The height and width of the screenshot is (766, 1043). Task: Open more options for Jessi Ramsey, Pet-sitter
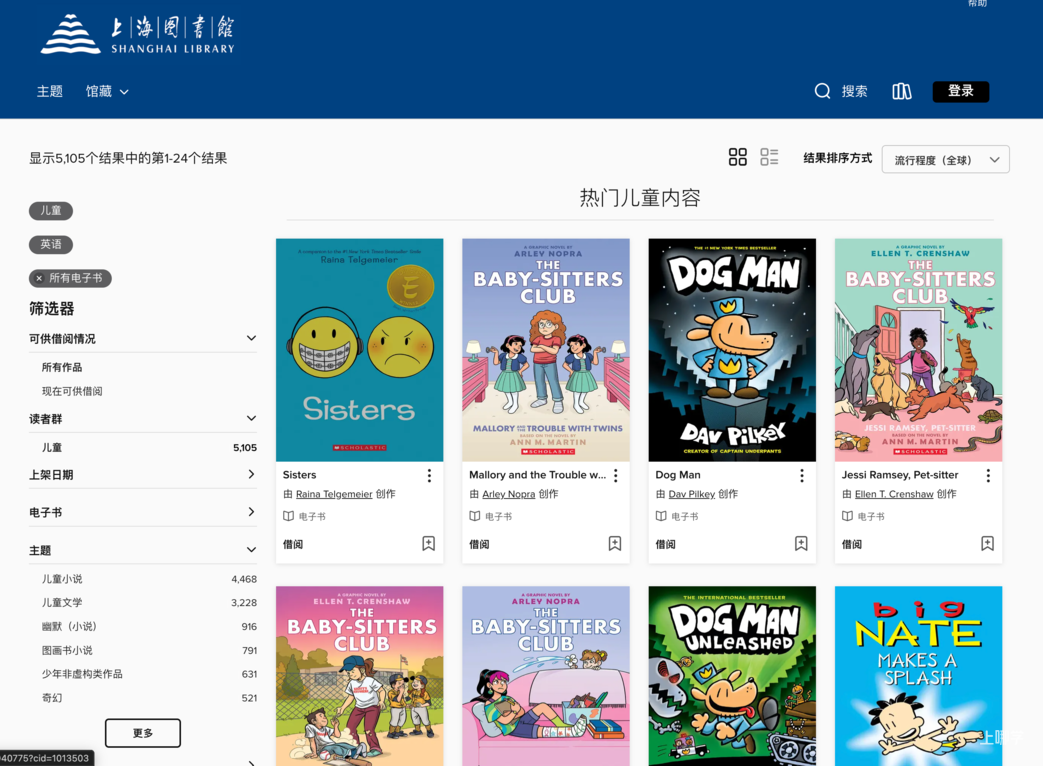point(988,475)
